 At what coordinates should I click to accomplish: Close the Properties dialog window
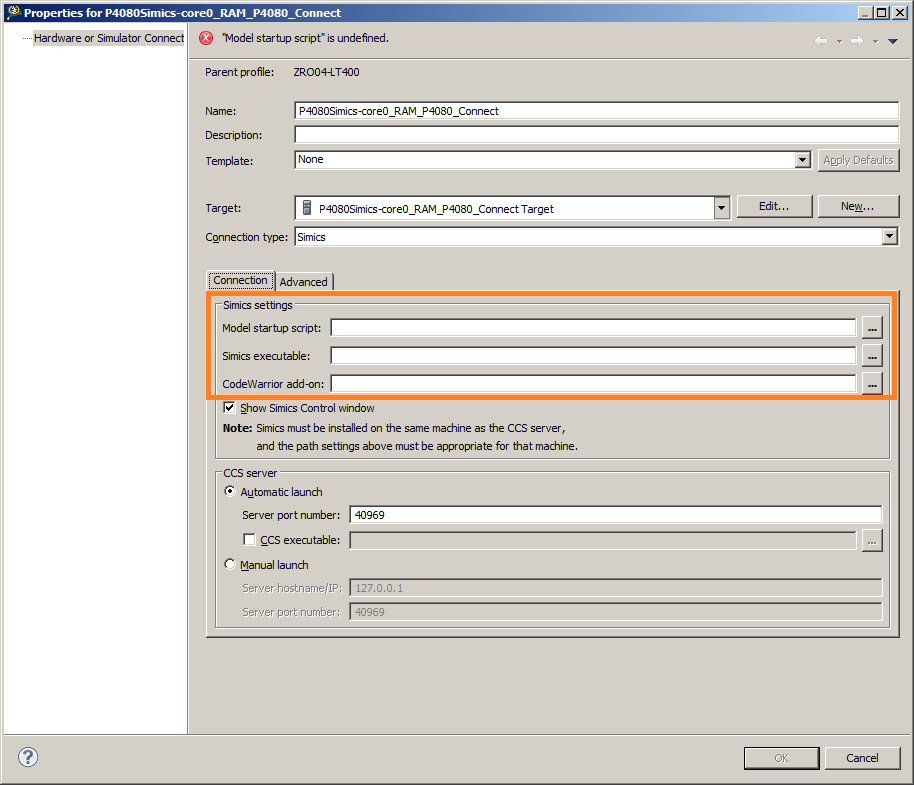coord(899,12)
